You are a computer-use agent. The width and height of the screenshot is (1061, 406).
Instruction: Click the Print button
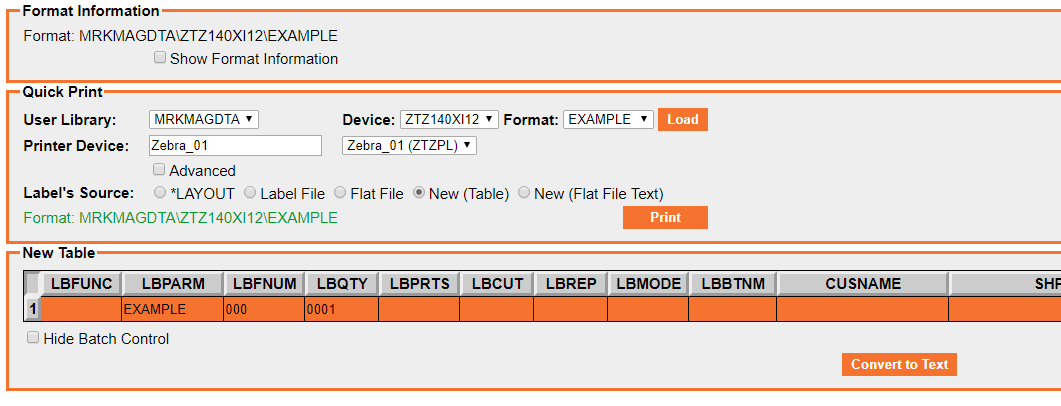(x=665, y=218)
